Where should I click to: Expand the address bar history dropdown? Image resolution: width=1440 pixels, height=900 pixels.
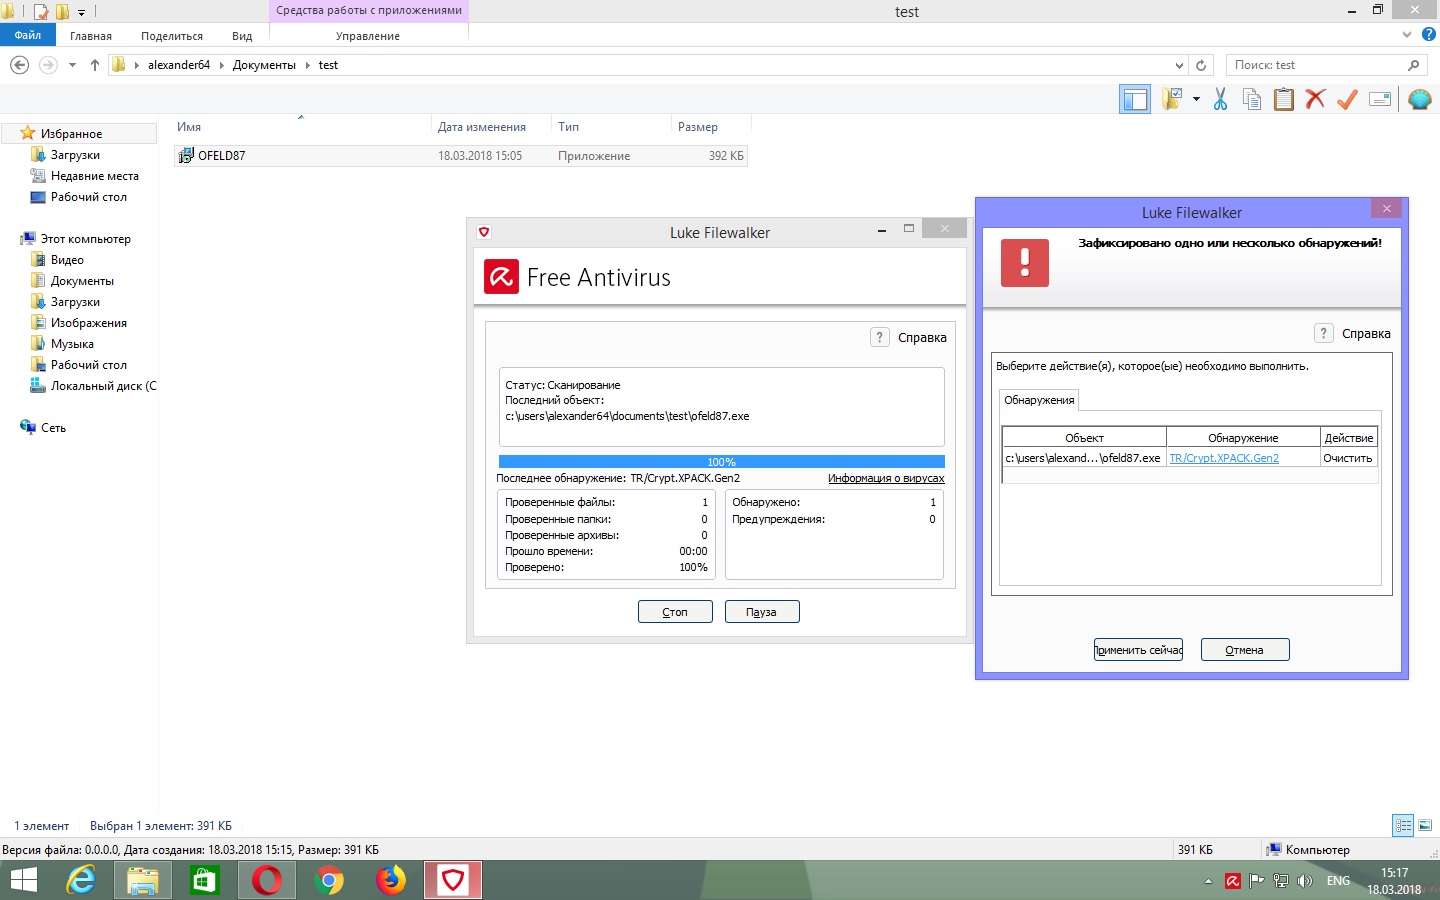click(x=1179, y=65)
